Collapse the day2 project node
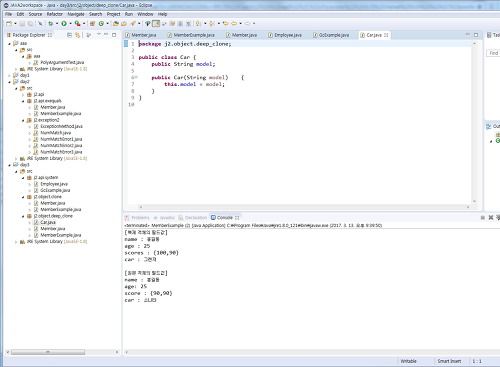The image size is (500, 367). 9,82
